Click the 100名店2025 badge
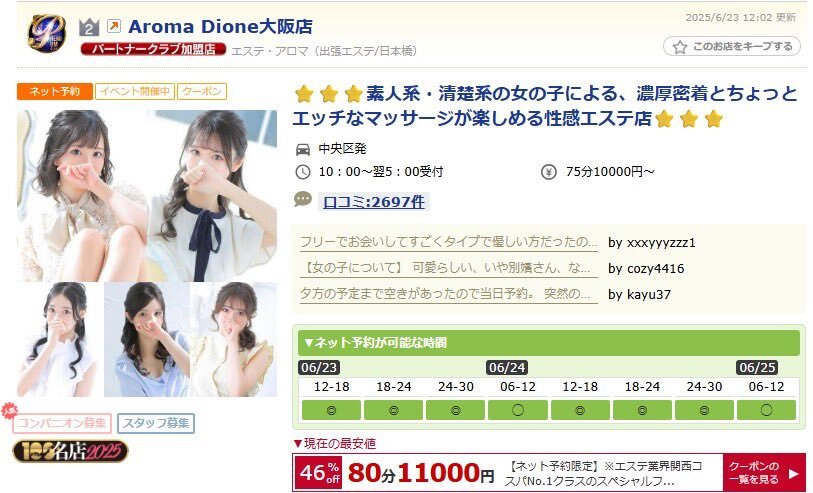The image size is (813, 493). point(70,450)
